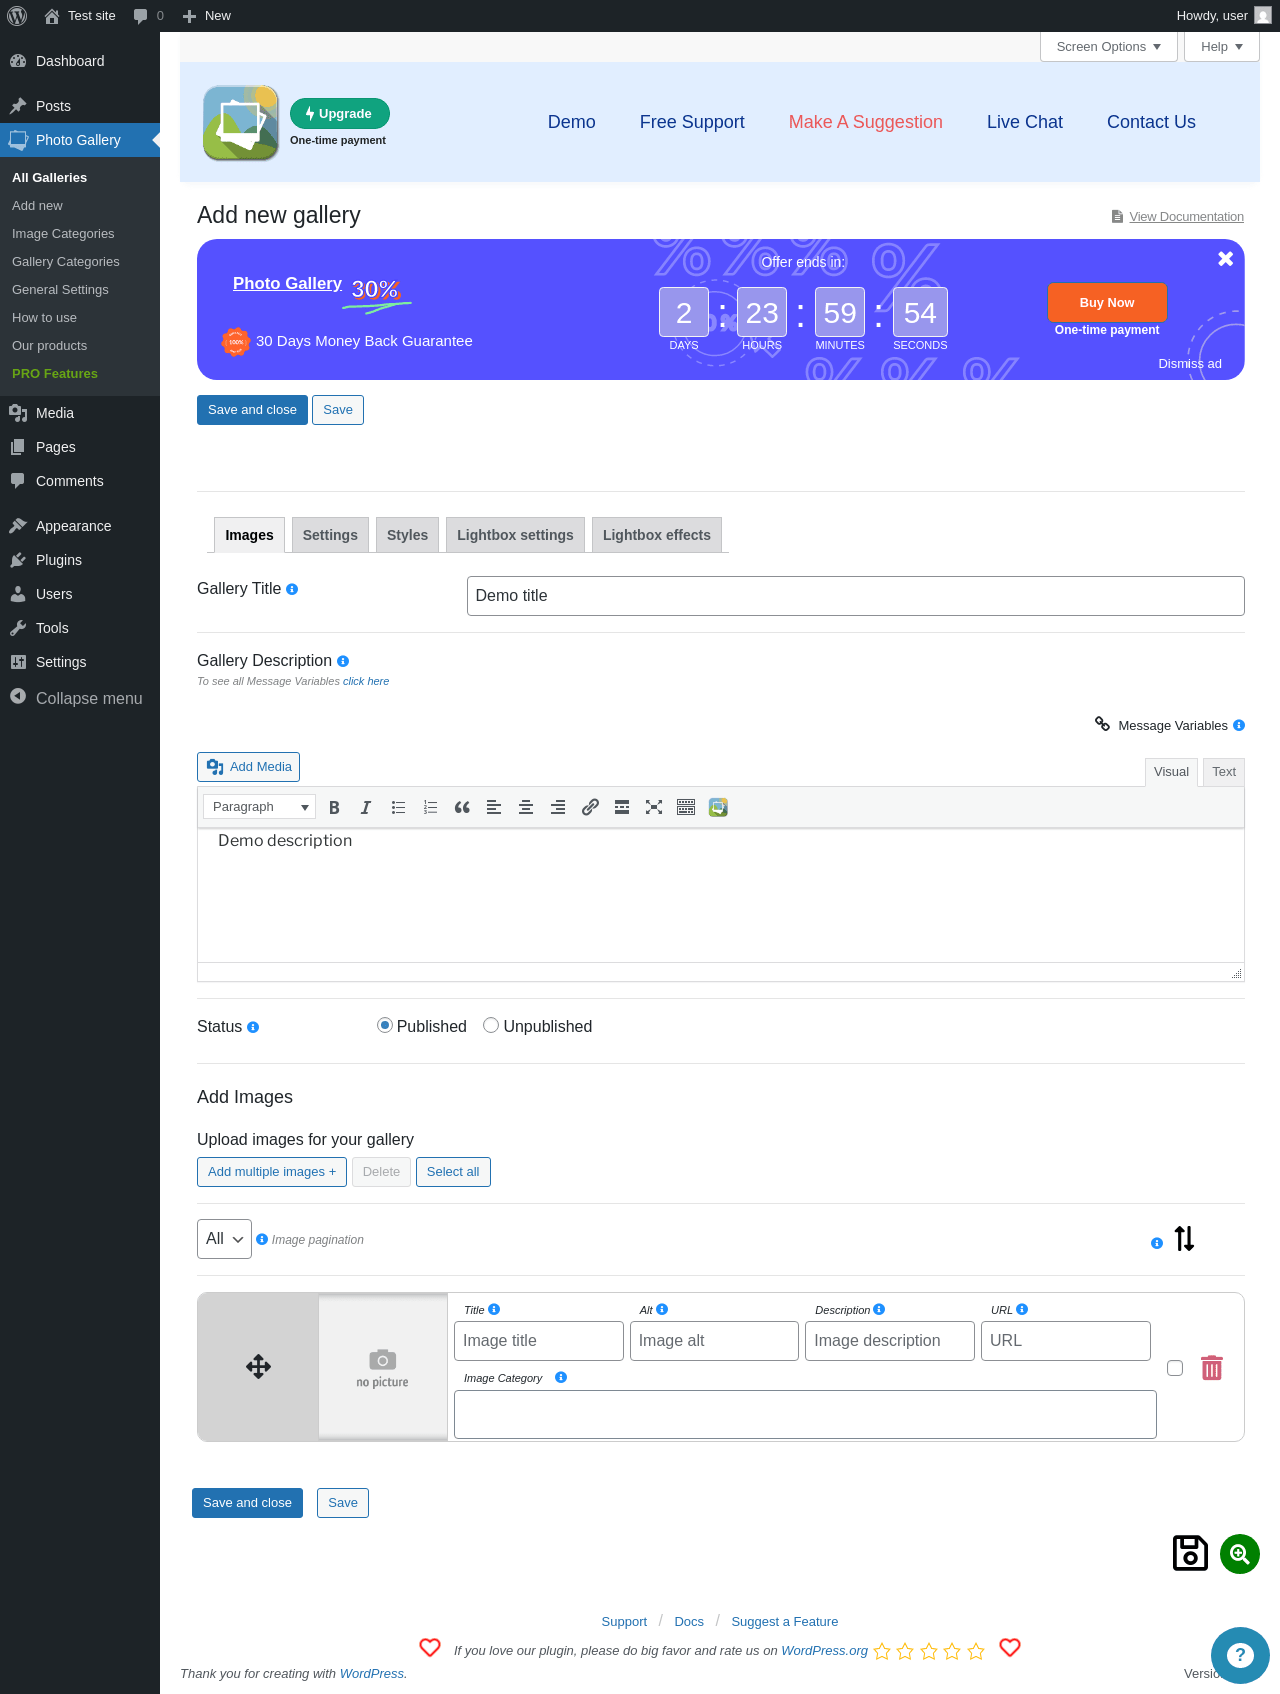Screen dimensions: 1280x1694
Task: Click the Add multiple images button
Action: 272,1172
